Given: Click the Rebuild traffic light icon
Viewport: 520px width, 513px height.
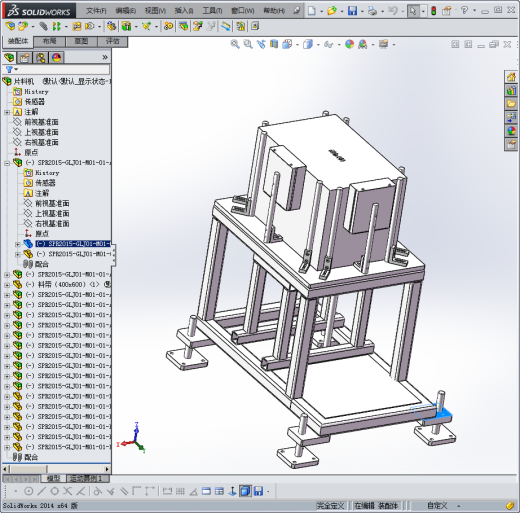Looking at the screenshot, I should tap(433, 11).
